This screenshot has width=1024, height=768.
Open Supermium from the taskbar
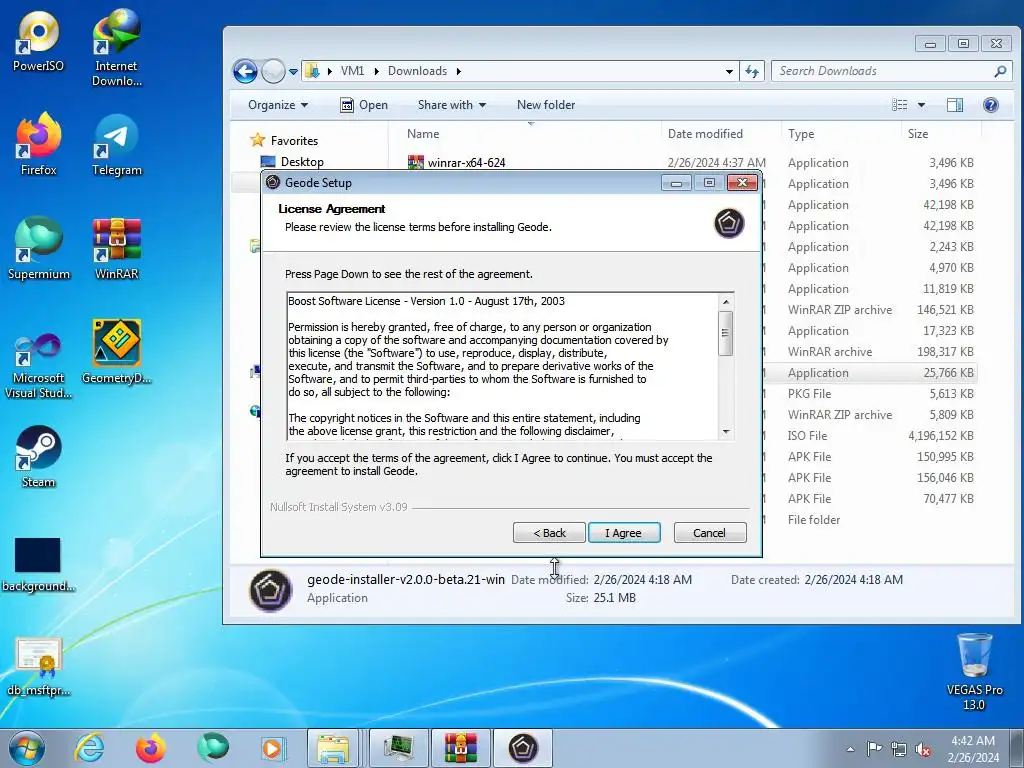click(x=213, y=748)
